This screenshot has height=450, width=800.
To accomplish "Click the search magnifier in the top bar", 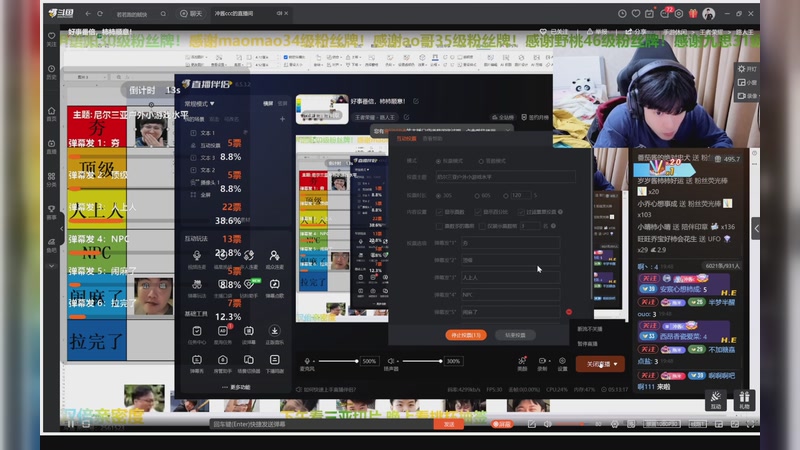I will 163,14.
